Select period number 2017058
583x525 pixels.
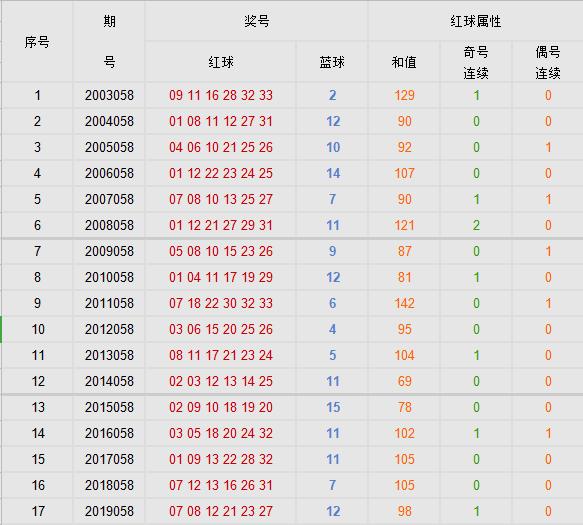(109, 459)
